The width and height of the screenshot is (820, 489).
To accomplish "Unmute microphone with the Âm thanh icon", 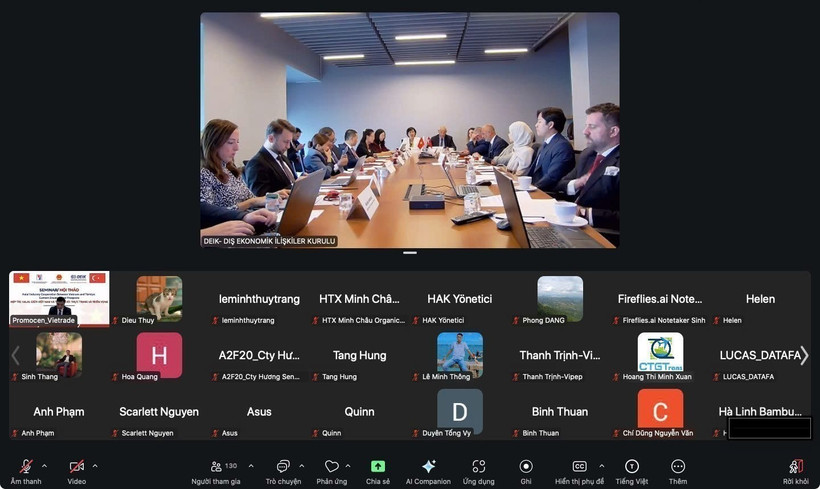I will (x=26, y=467).
